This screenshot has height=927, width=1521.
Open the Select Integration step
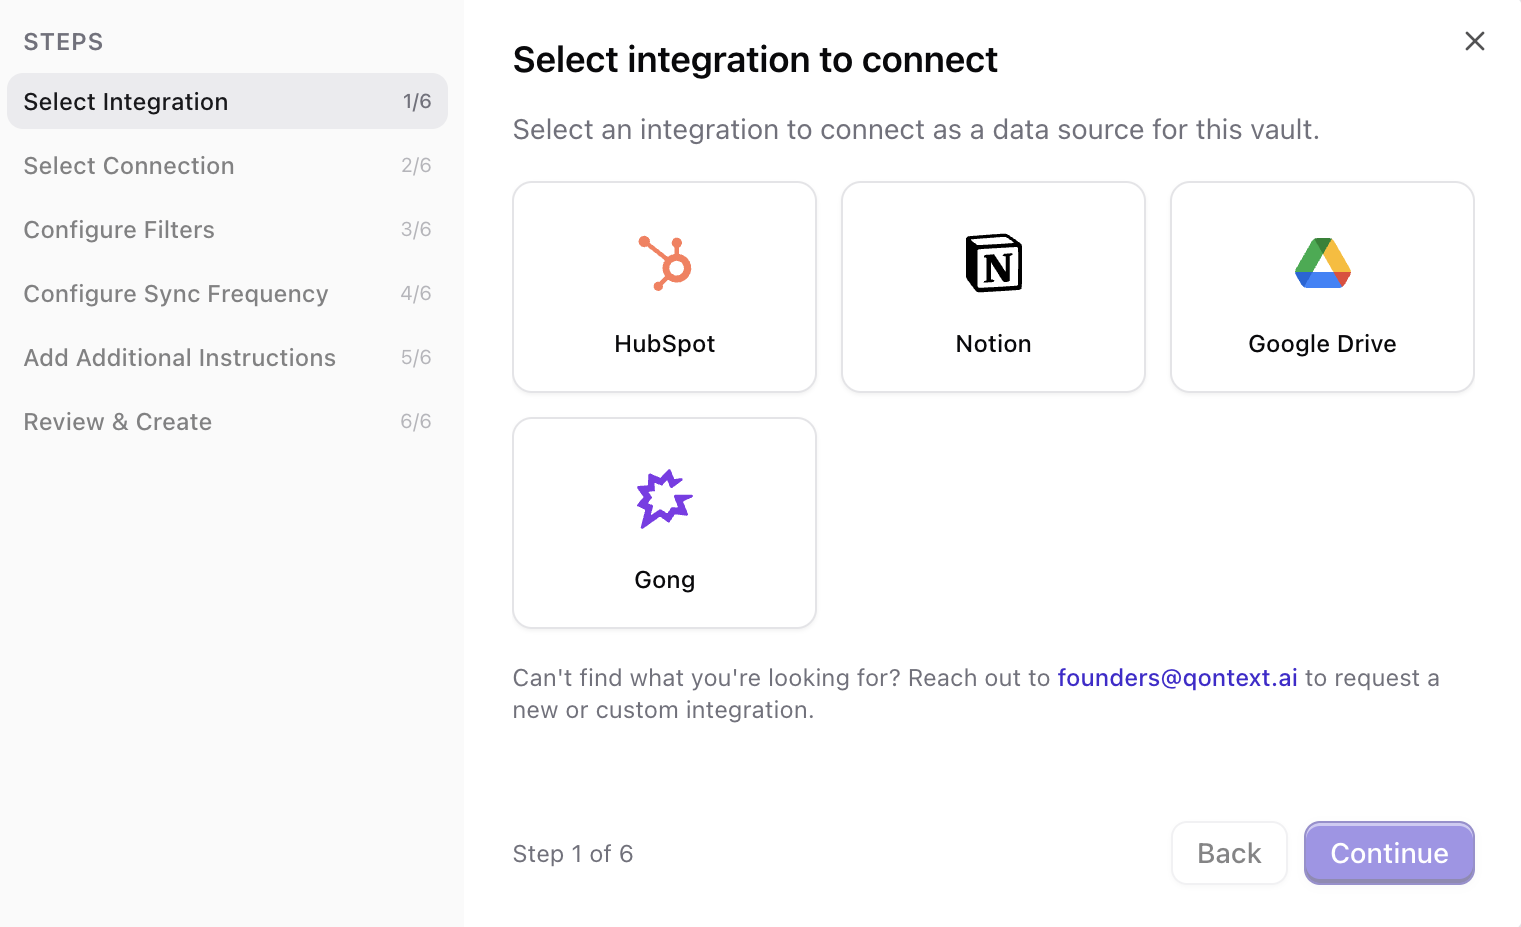pos(126,101)
